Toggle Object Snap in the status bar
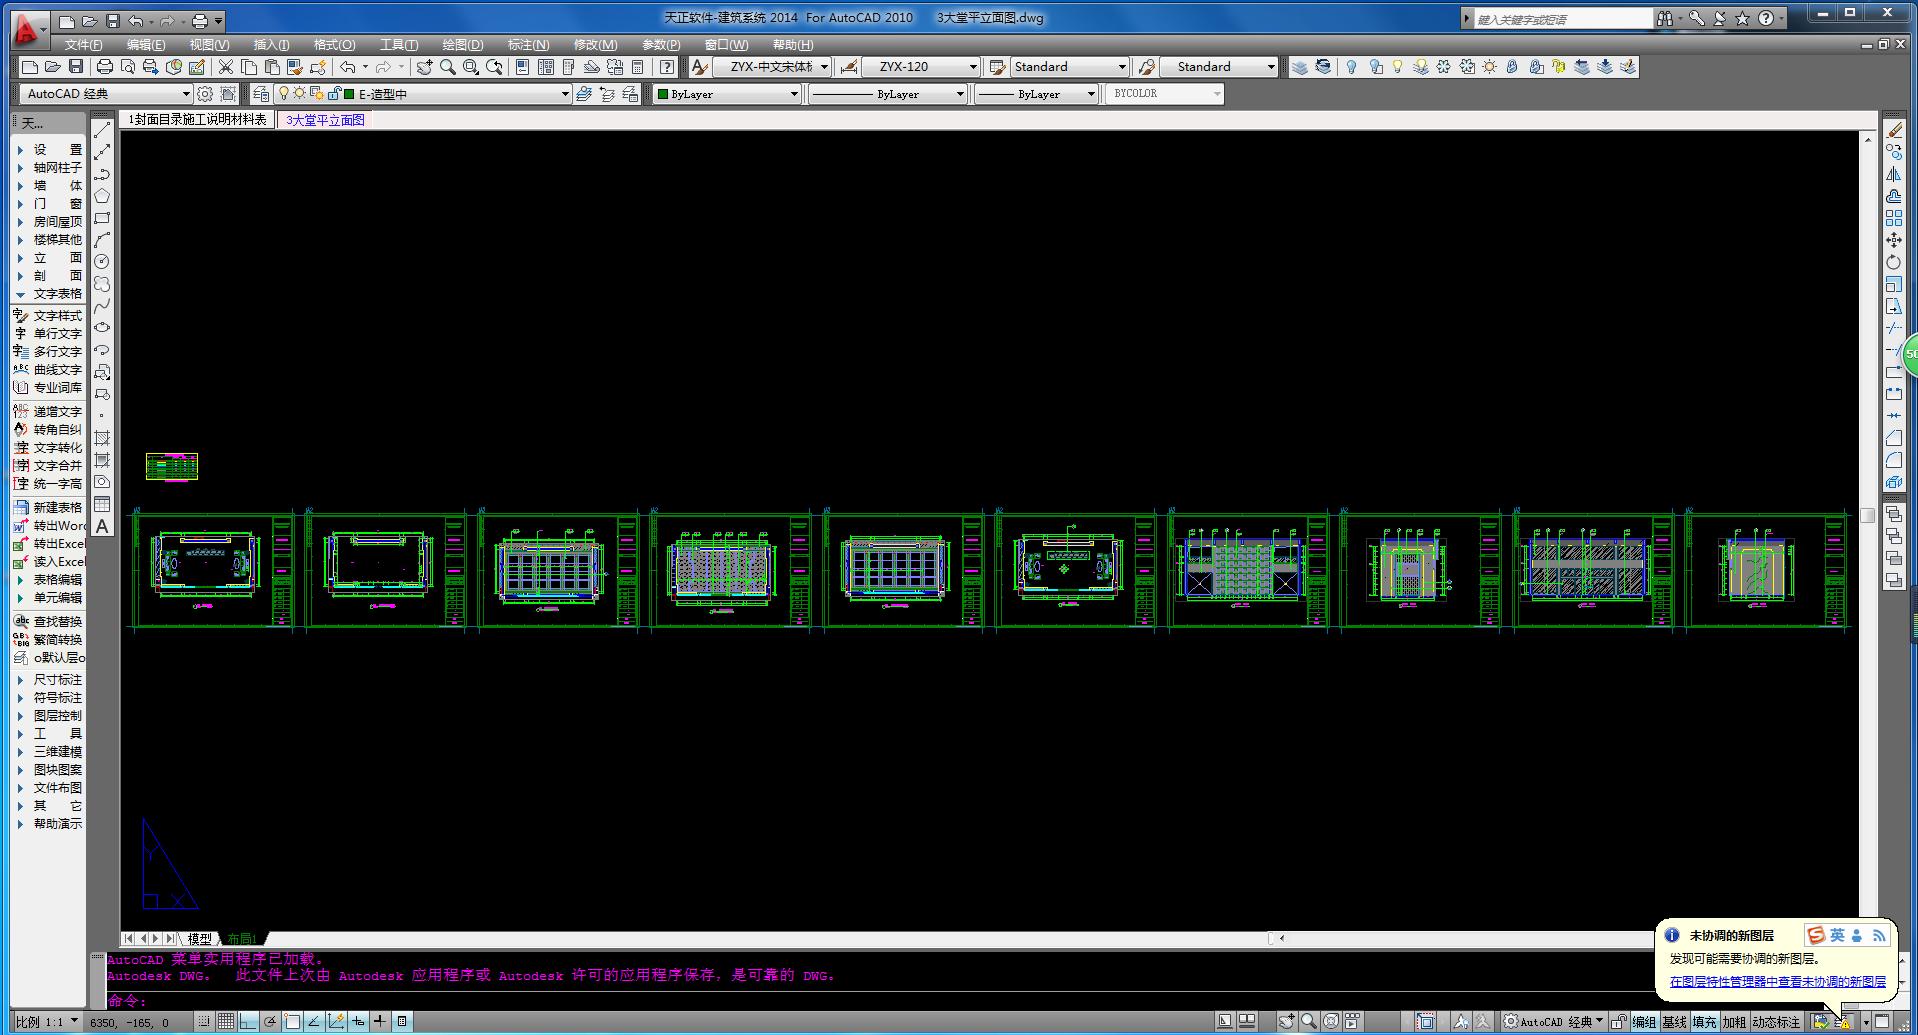Screen dimensions: 1918x1035 (292, 1022)
